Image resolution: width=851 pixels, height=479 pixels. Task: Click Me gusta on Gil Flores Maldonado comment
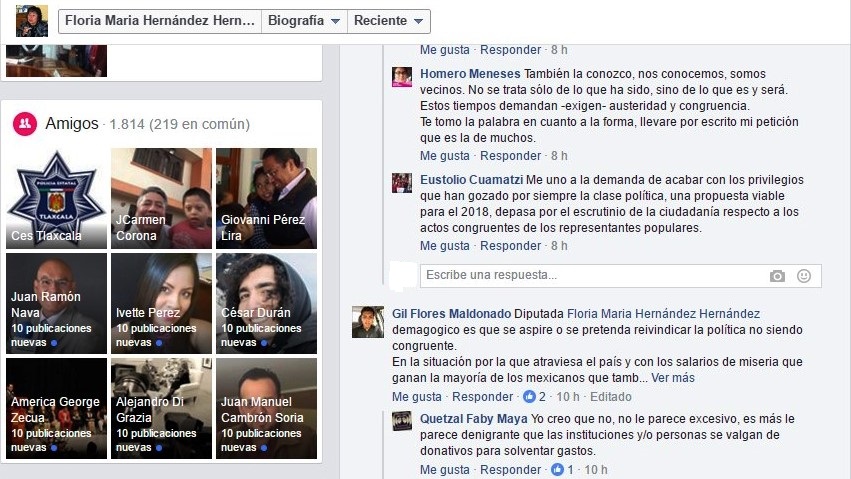click(x=417, y=397)
